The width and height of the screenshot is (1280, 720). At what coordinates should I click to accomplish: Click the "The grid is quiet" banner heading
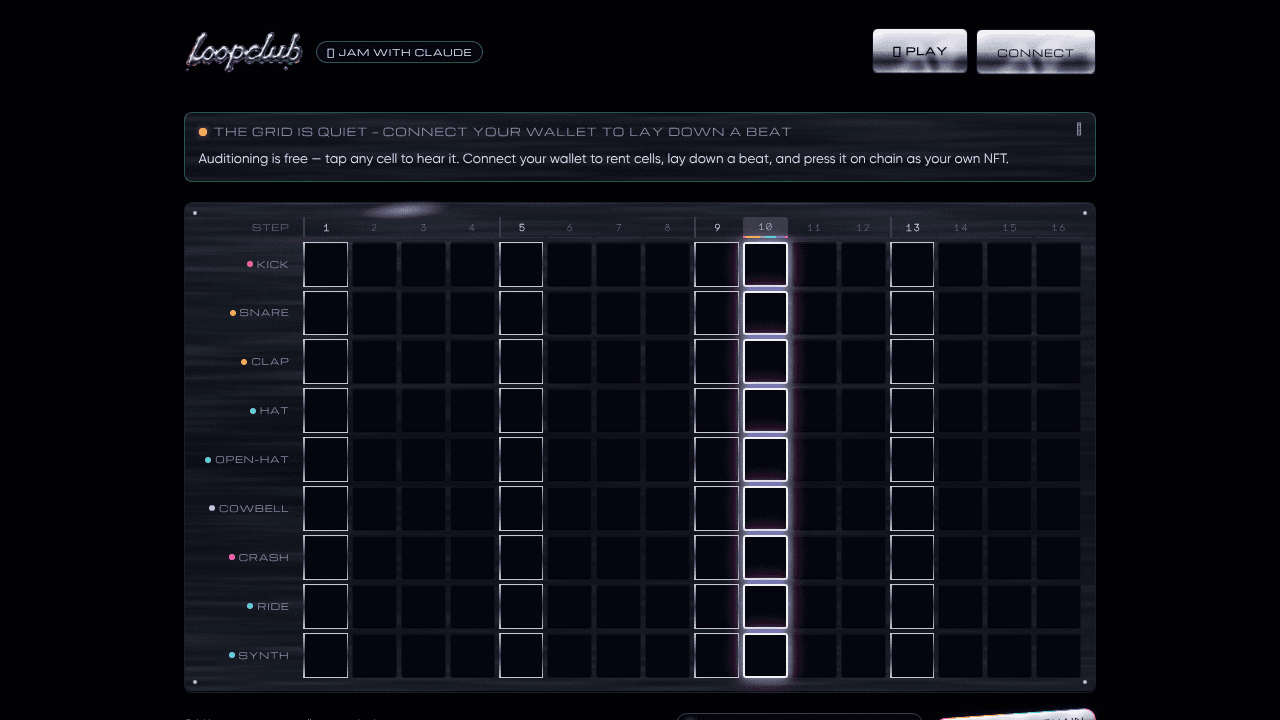click(502, 132)
